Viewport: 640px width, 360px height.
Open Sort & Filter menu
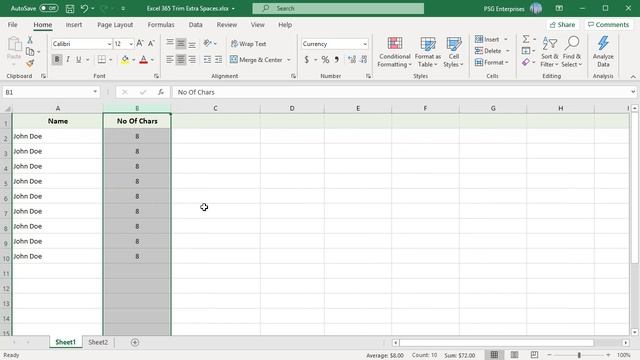[x=549, y=52]
